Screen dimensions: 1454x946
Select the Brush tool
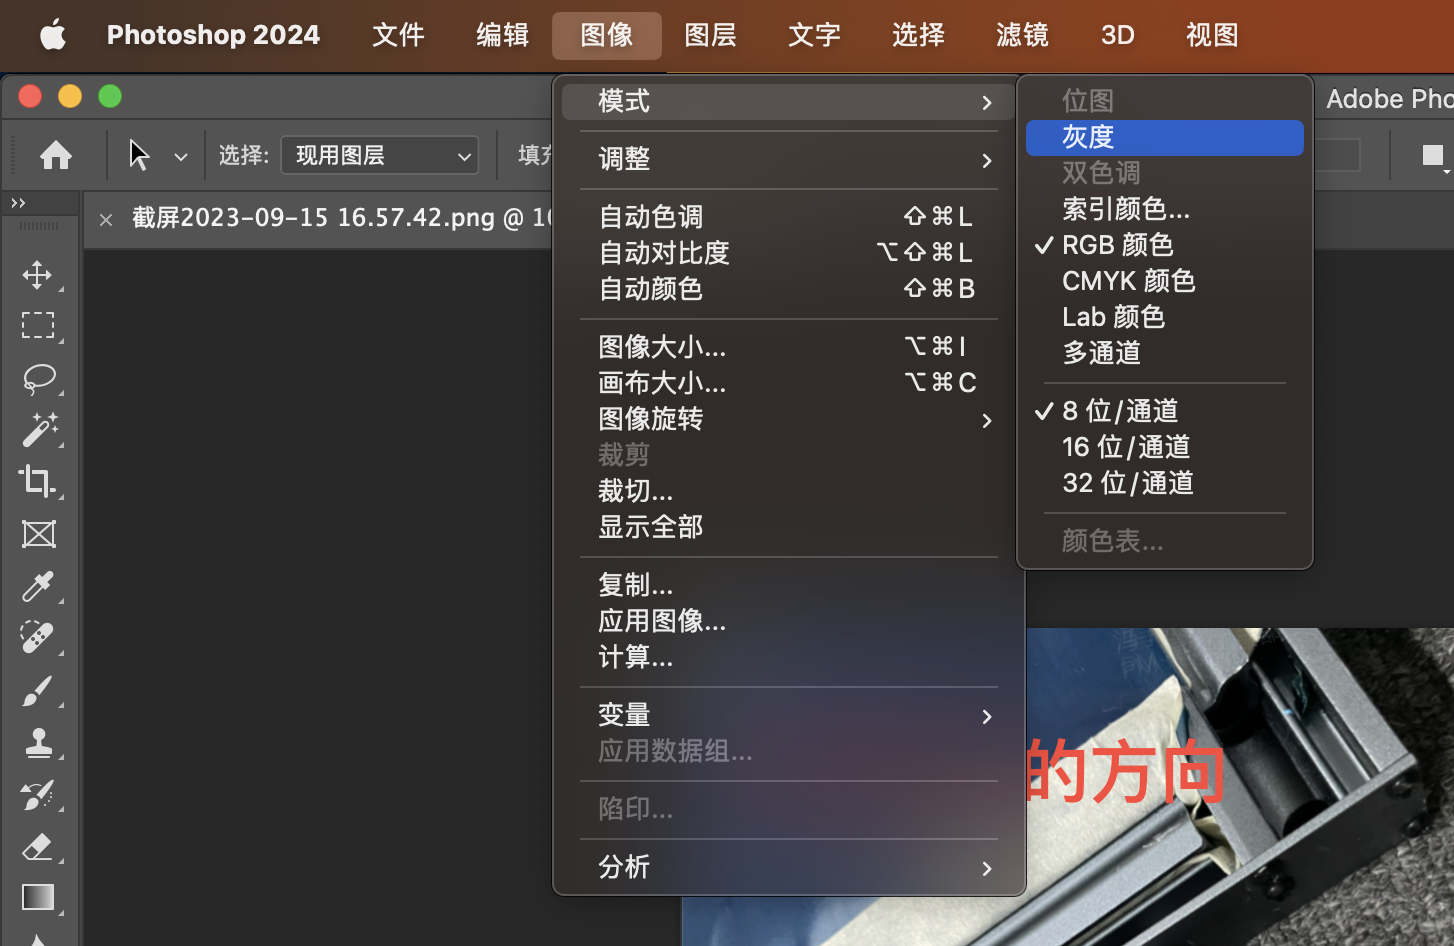(x=38, y=691)
